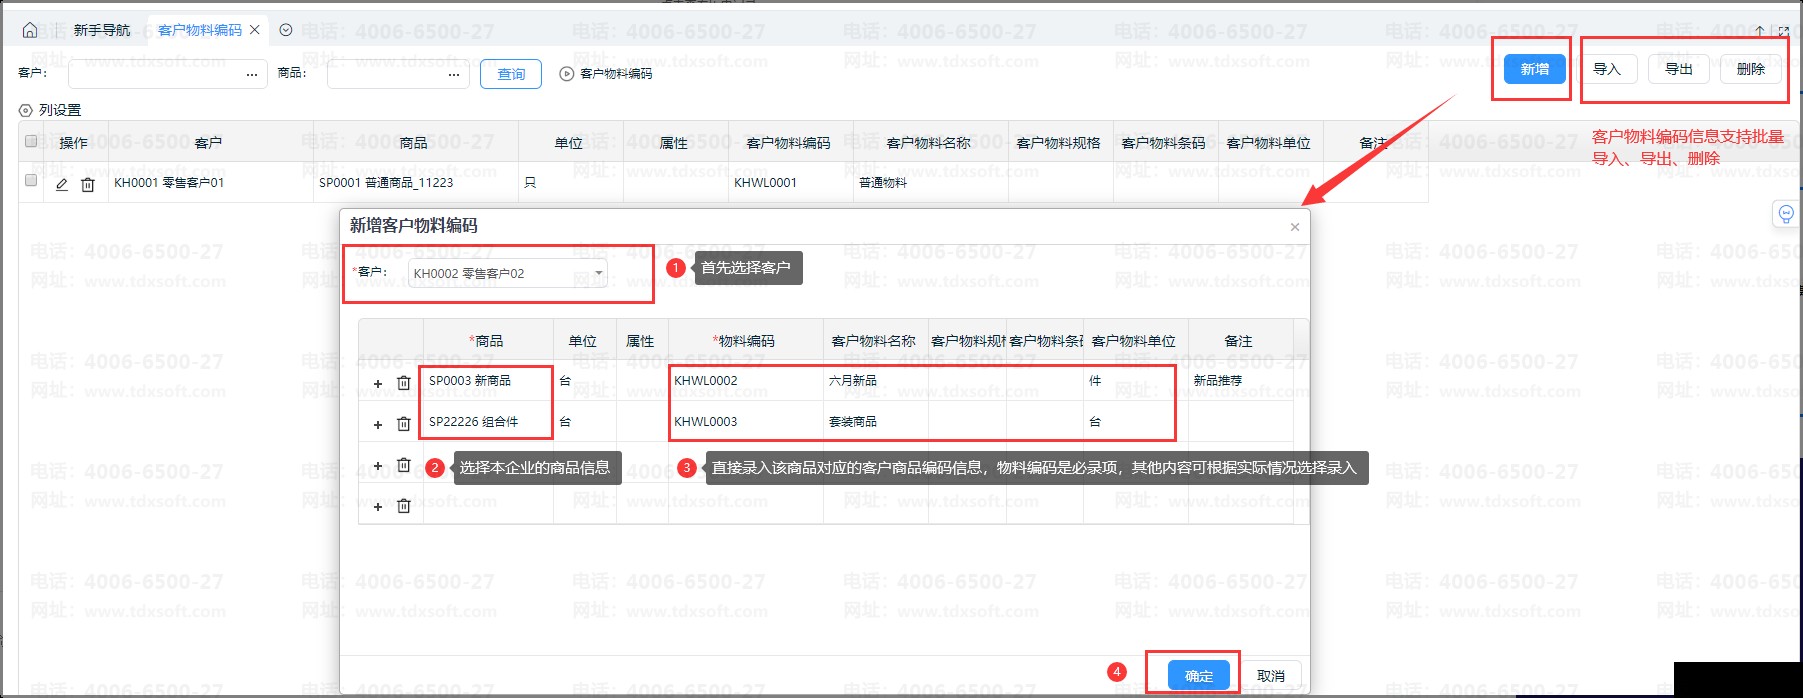Click the 查询 search button
1803x698 pixels.
[x=511, y=74]
